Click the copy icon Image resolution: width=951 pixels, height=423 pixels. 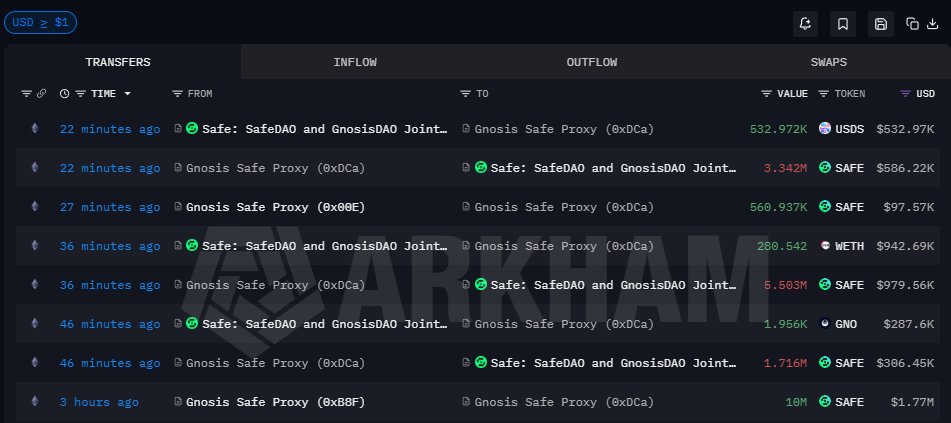coord(912,23)
